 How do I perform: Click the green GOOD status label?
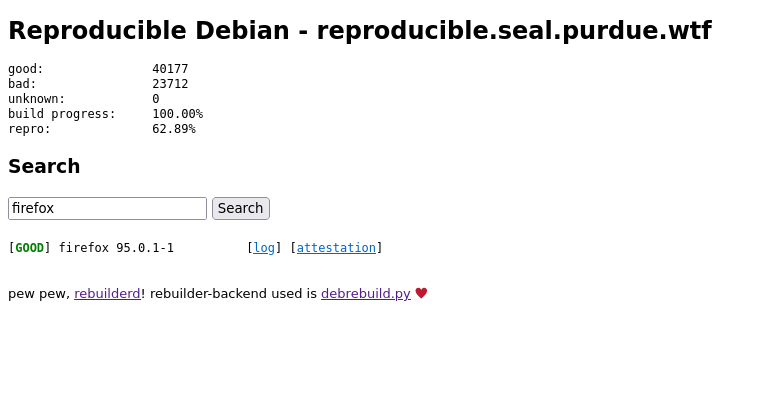(29, 248)
